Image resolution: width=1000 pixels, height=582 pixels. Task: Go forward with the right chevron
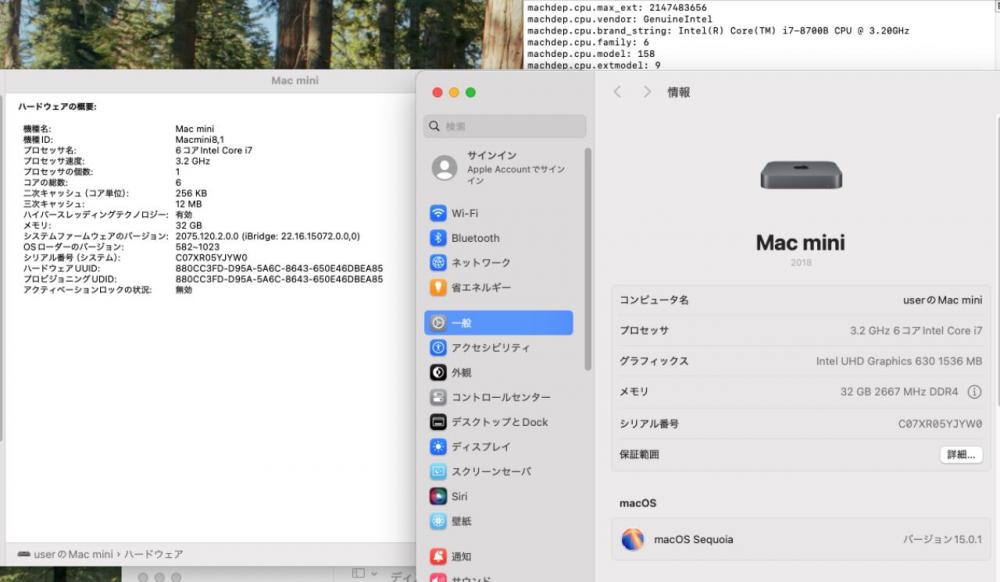click(x=647, y=92)
